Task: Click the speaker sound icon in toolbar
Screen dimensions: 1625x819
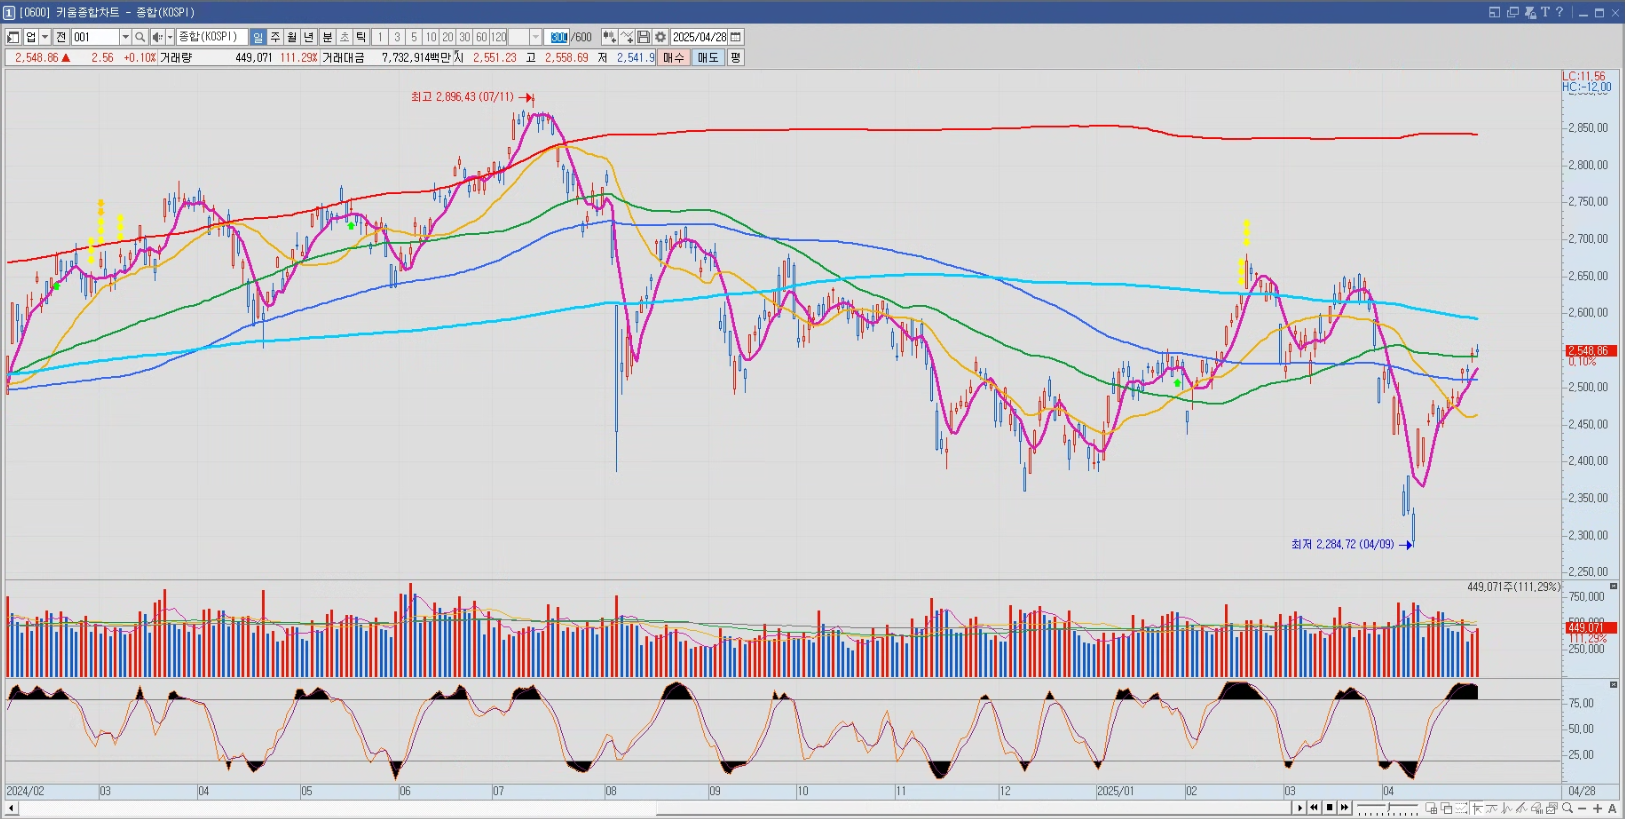Action: tap(157, 37)
